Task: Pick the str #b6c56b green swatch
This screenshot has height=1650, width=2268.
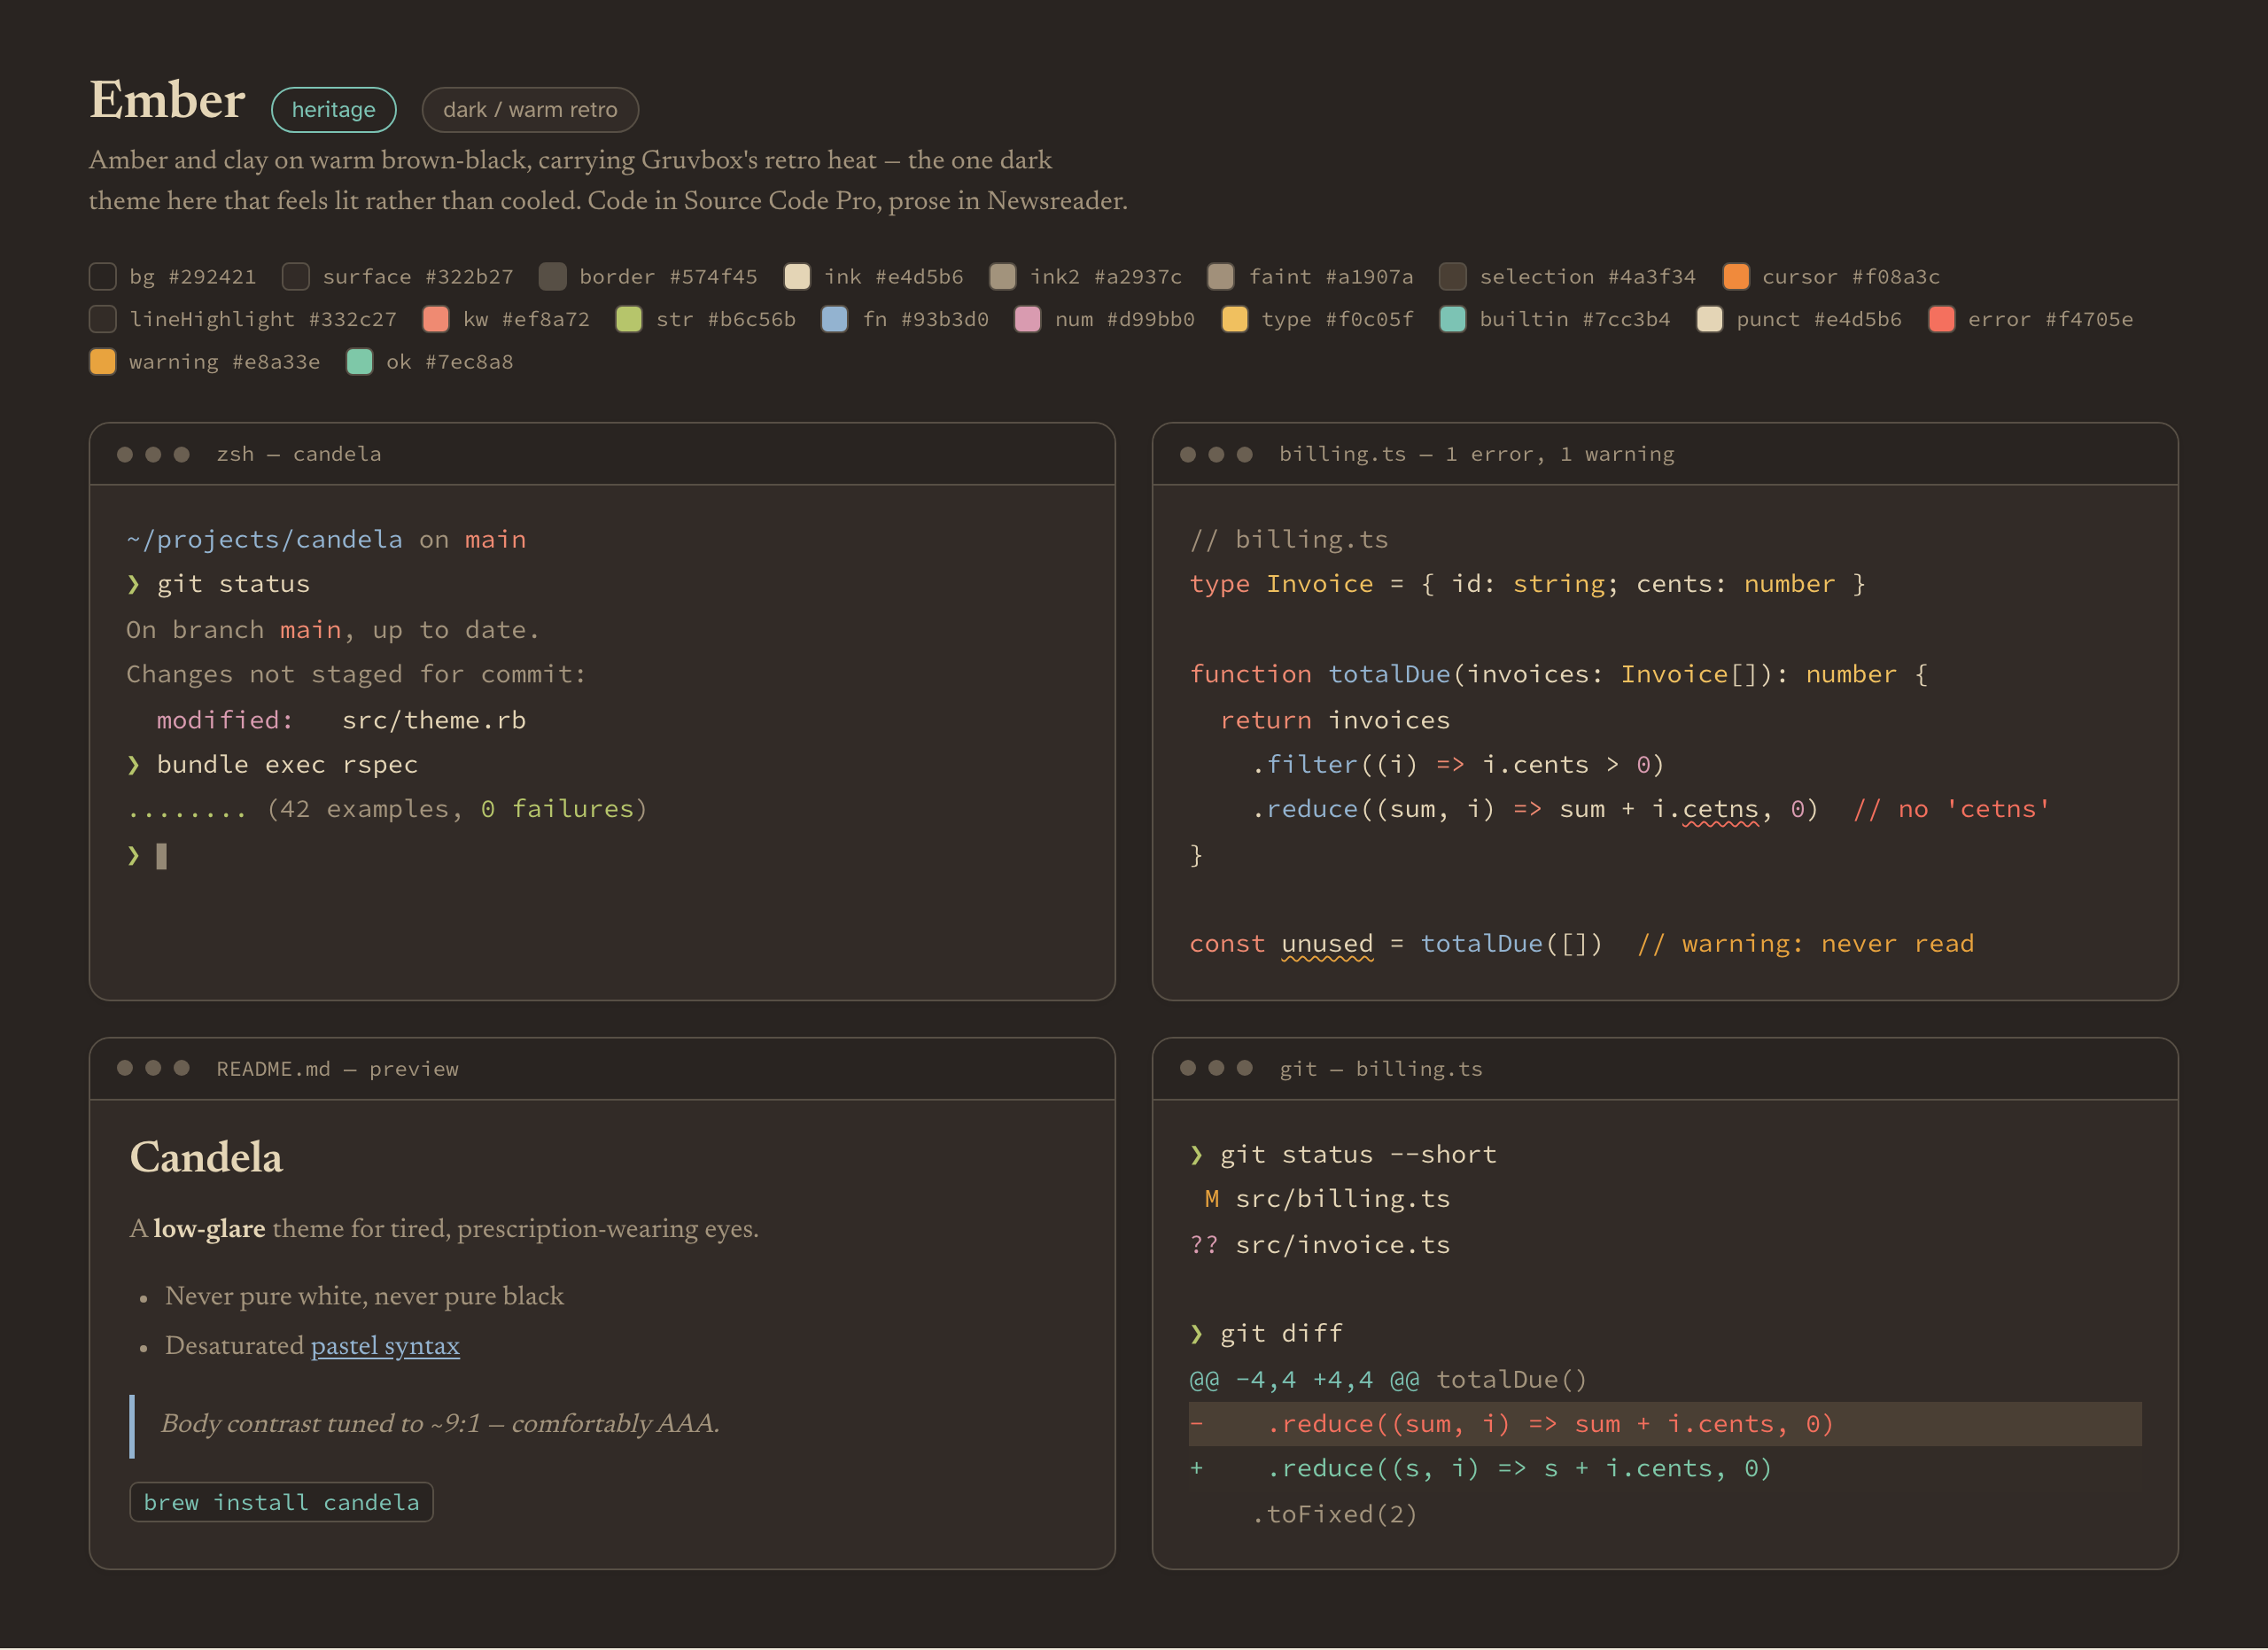Action: [x=629, y=319]
